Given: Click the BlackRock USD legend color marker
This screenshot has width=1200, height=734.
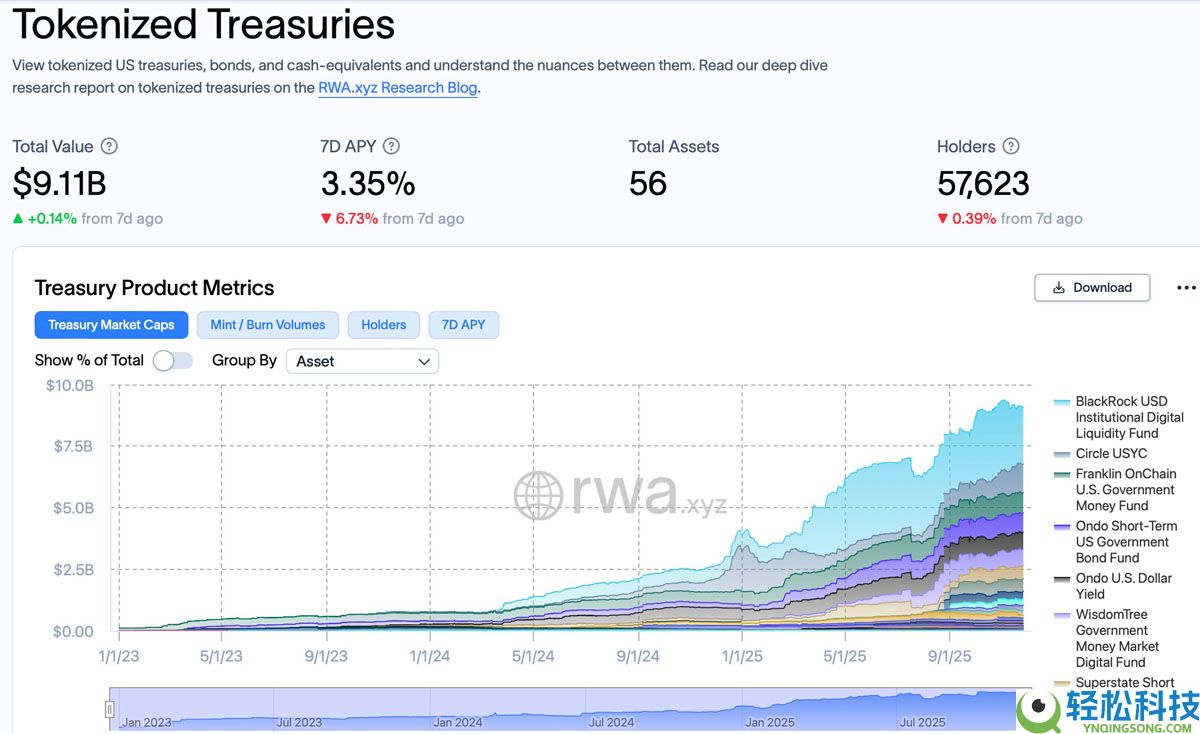Looking at the screenshot, I should pos(1062,402).
